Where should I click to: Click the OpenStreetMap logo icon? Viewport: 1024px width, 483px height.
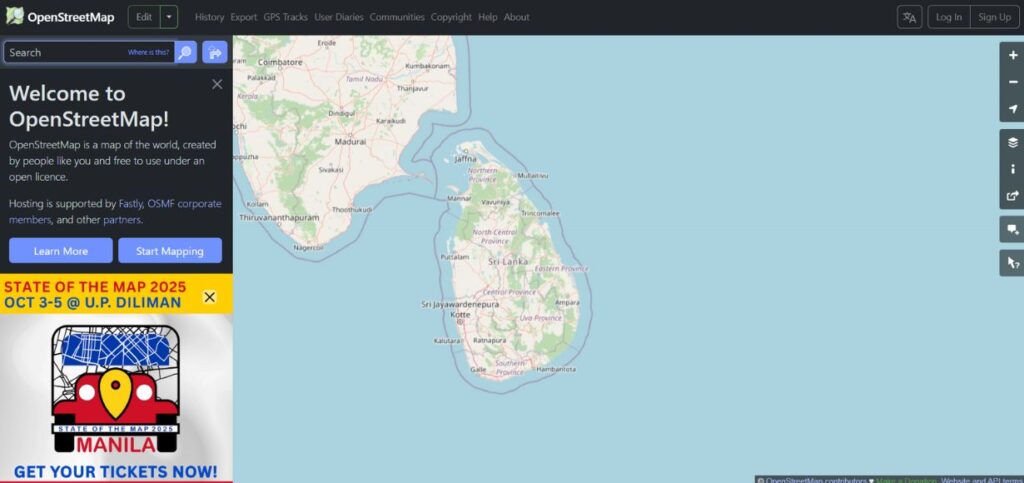pos(14,16)
